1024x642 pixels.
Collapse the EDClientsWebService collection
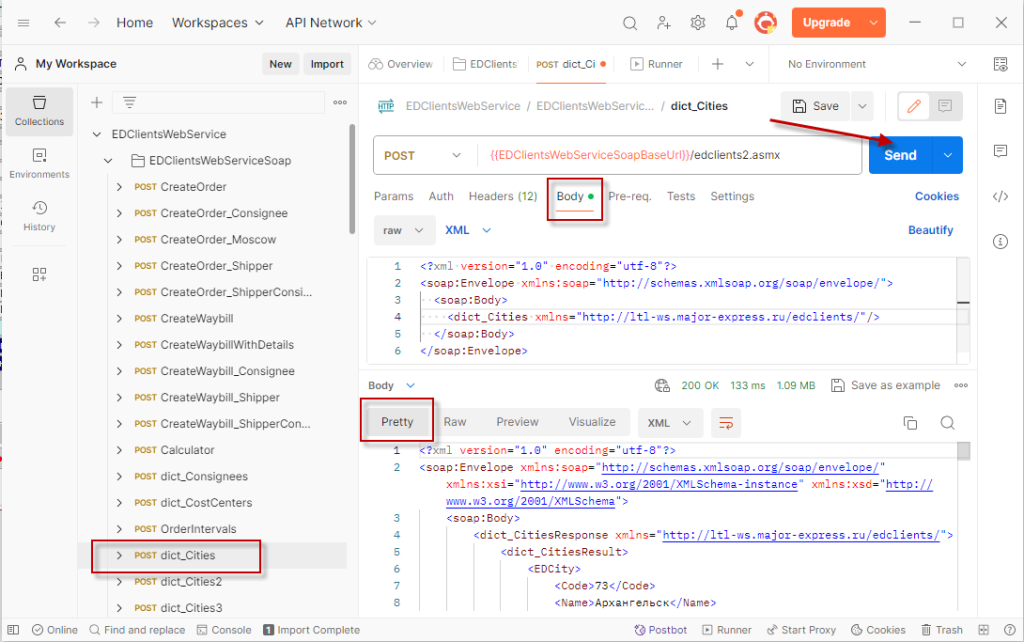pos(97,135)
